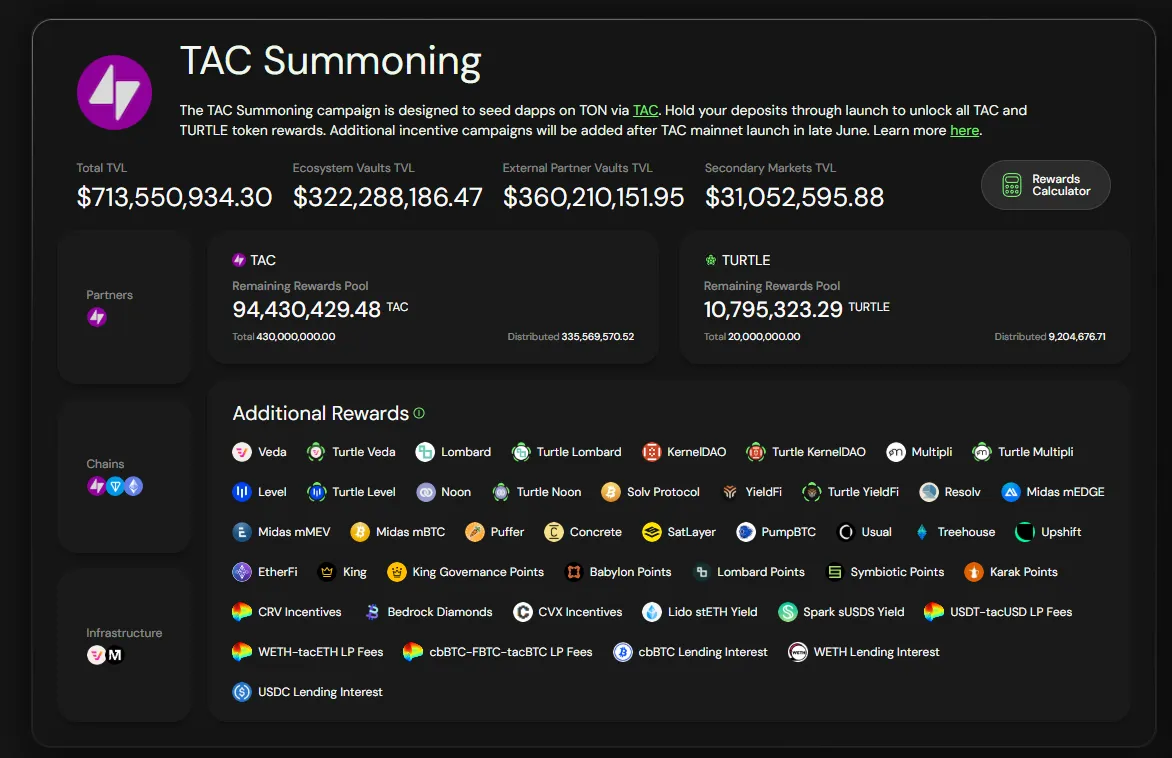The height and width of the screenshot is (758, 1172).
Task: Click the TON chain icon under Chains
Action: (x=115, y=486)
